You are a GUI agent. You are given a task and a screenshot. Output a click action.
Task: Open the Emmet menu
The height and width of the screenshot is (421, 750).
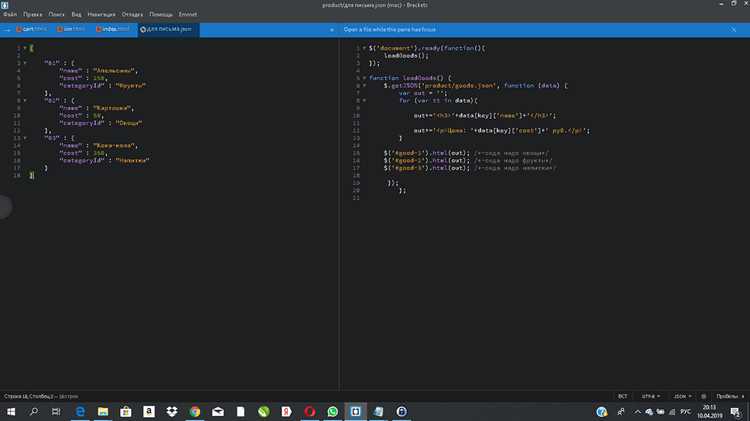coord(188,14)
